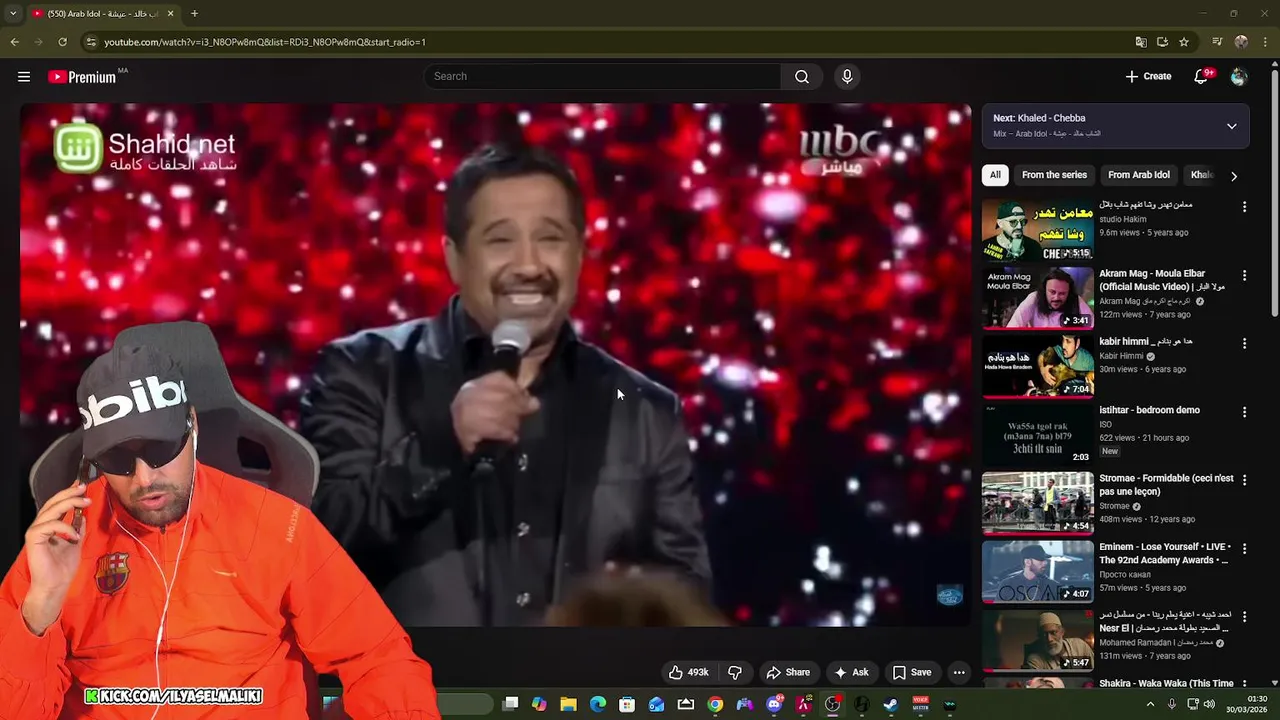Open options for the kabir himmi video
This screenshot has height=720, width=1280.
tap(1244, 343)
